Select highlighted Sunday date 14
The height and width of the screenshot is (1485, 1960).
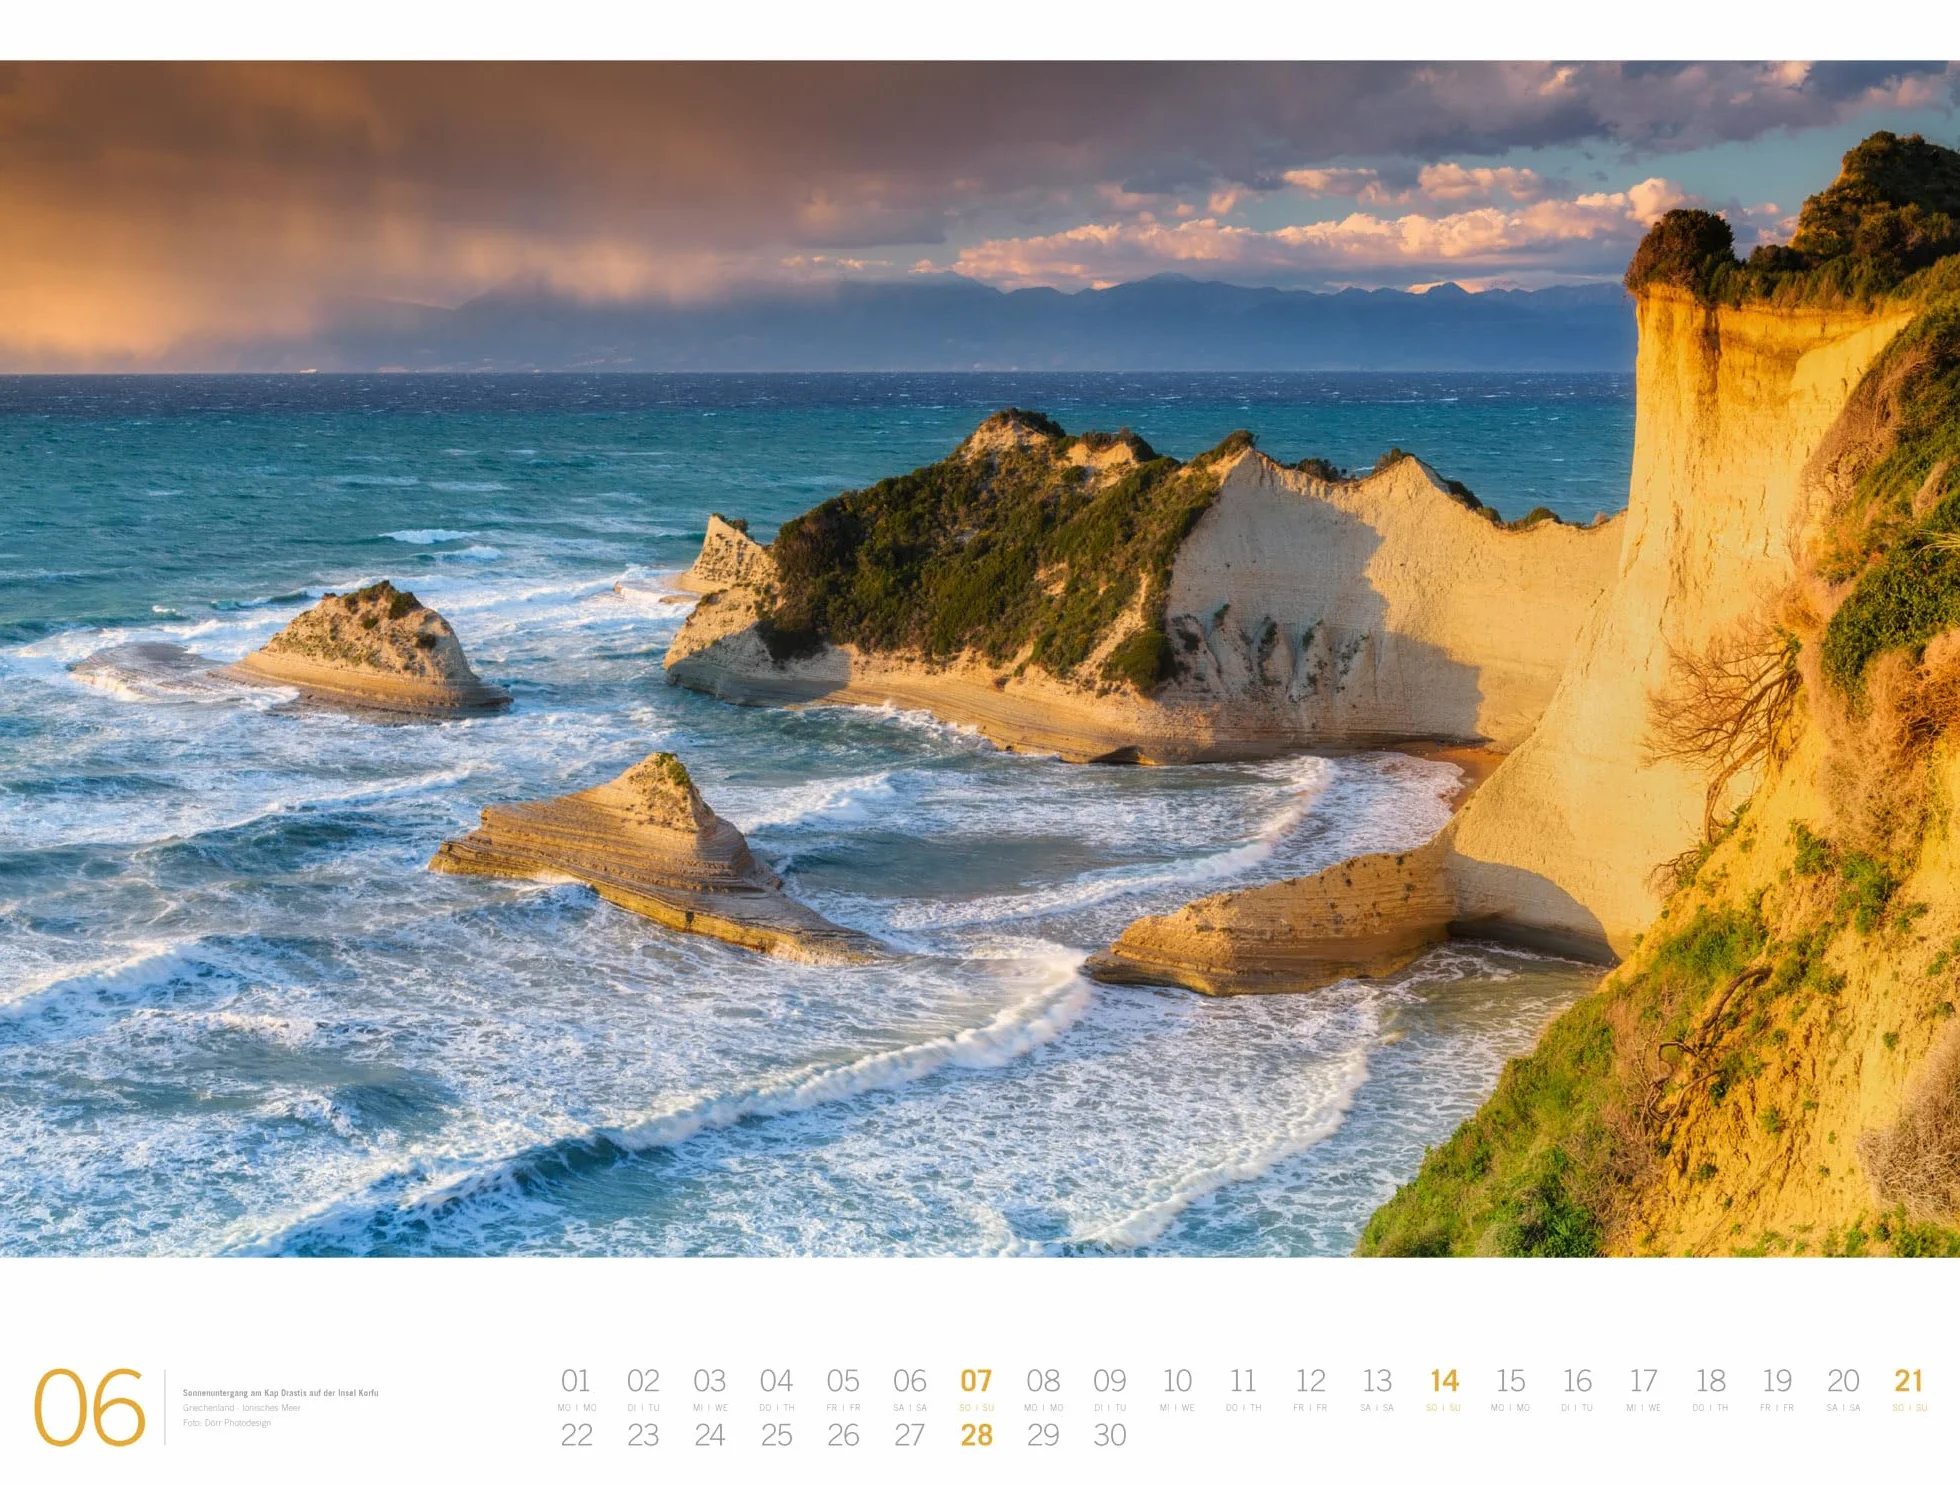point(1444,1381)
